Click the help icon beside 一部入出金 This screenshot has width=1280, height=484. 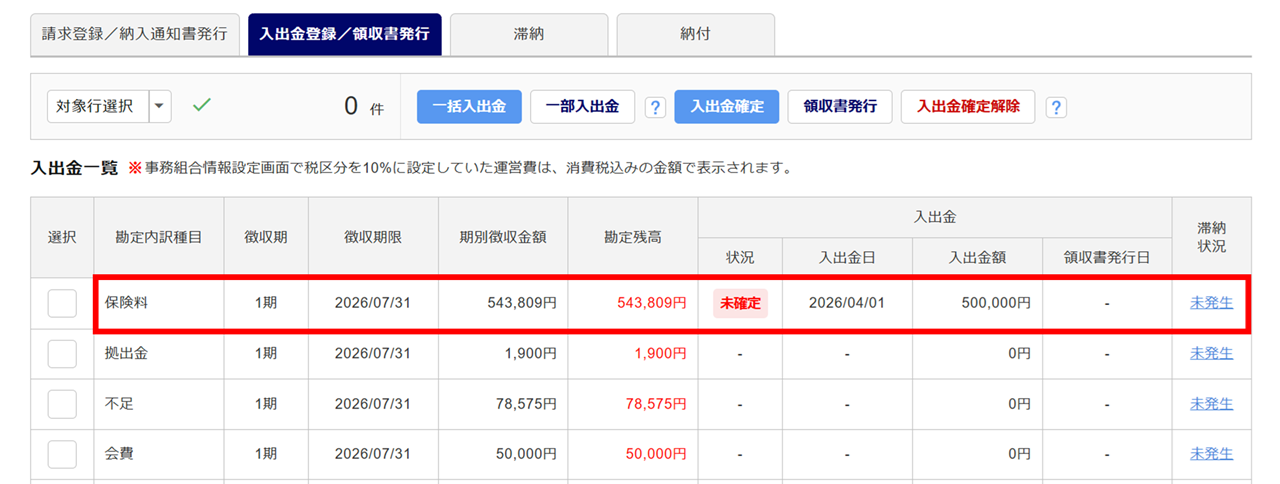(x=655, y=107)
